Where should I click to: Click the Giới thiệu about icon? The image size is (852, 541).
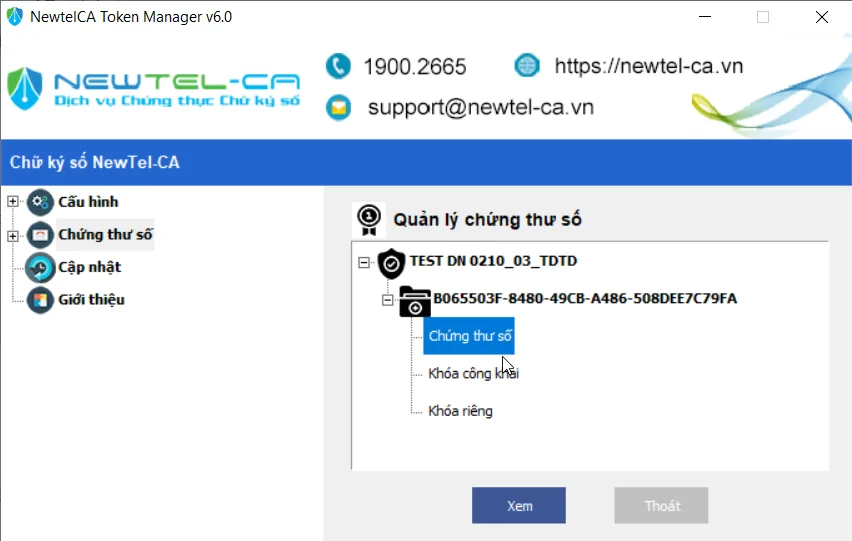click(x=40, y=300)
